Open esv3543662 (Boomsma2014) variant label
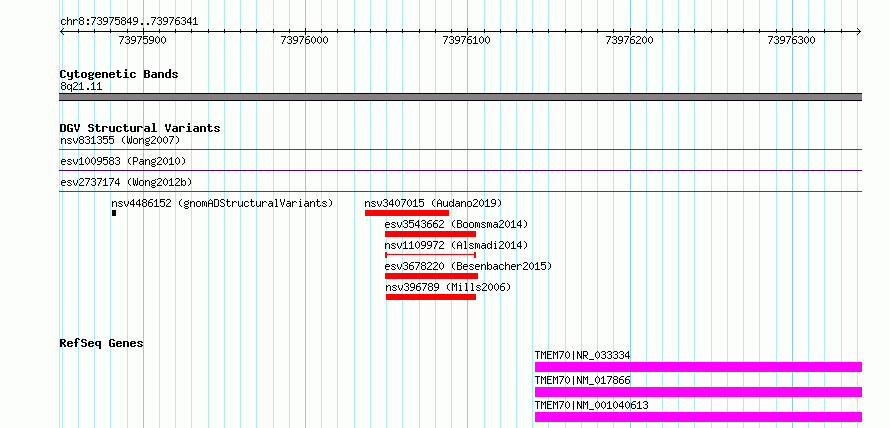This screenshot has height=428, width=890. point(456,224)
